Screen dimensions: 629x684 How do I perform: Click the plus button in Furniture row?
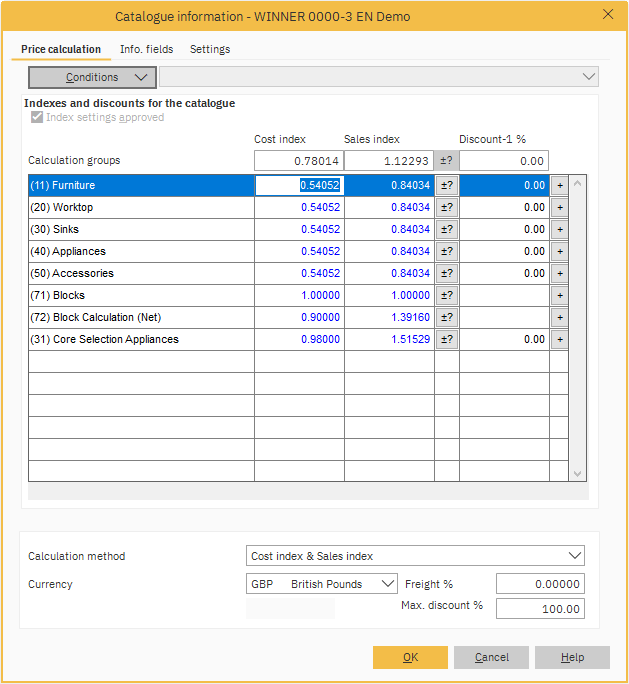560,185
